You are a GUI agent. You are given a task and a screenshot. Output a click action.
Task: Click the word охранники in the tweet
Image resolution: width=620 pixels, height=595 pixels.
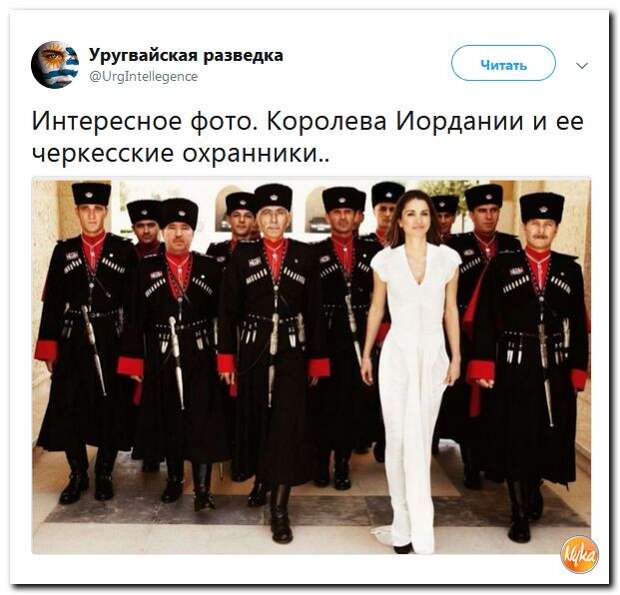[x=251, y=153]
